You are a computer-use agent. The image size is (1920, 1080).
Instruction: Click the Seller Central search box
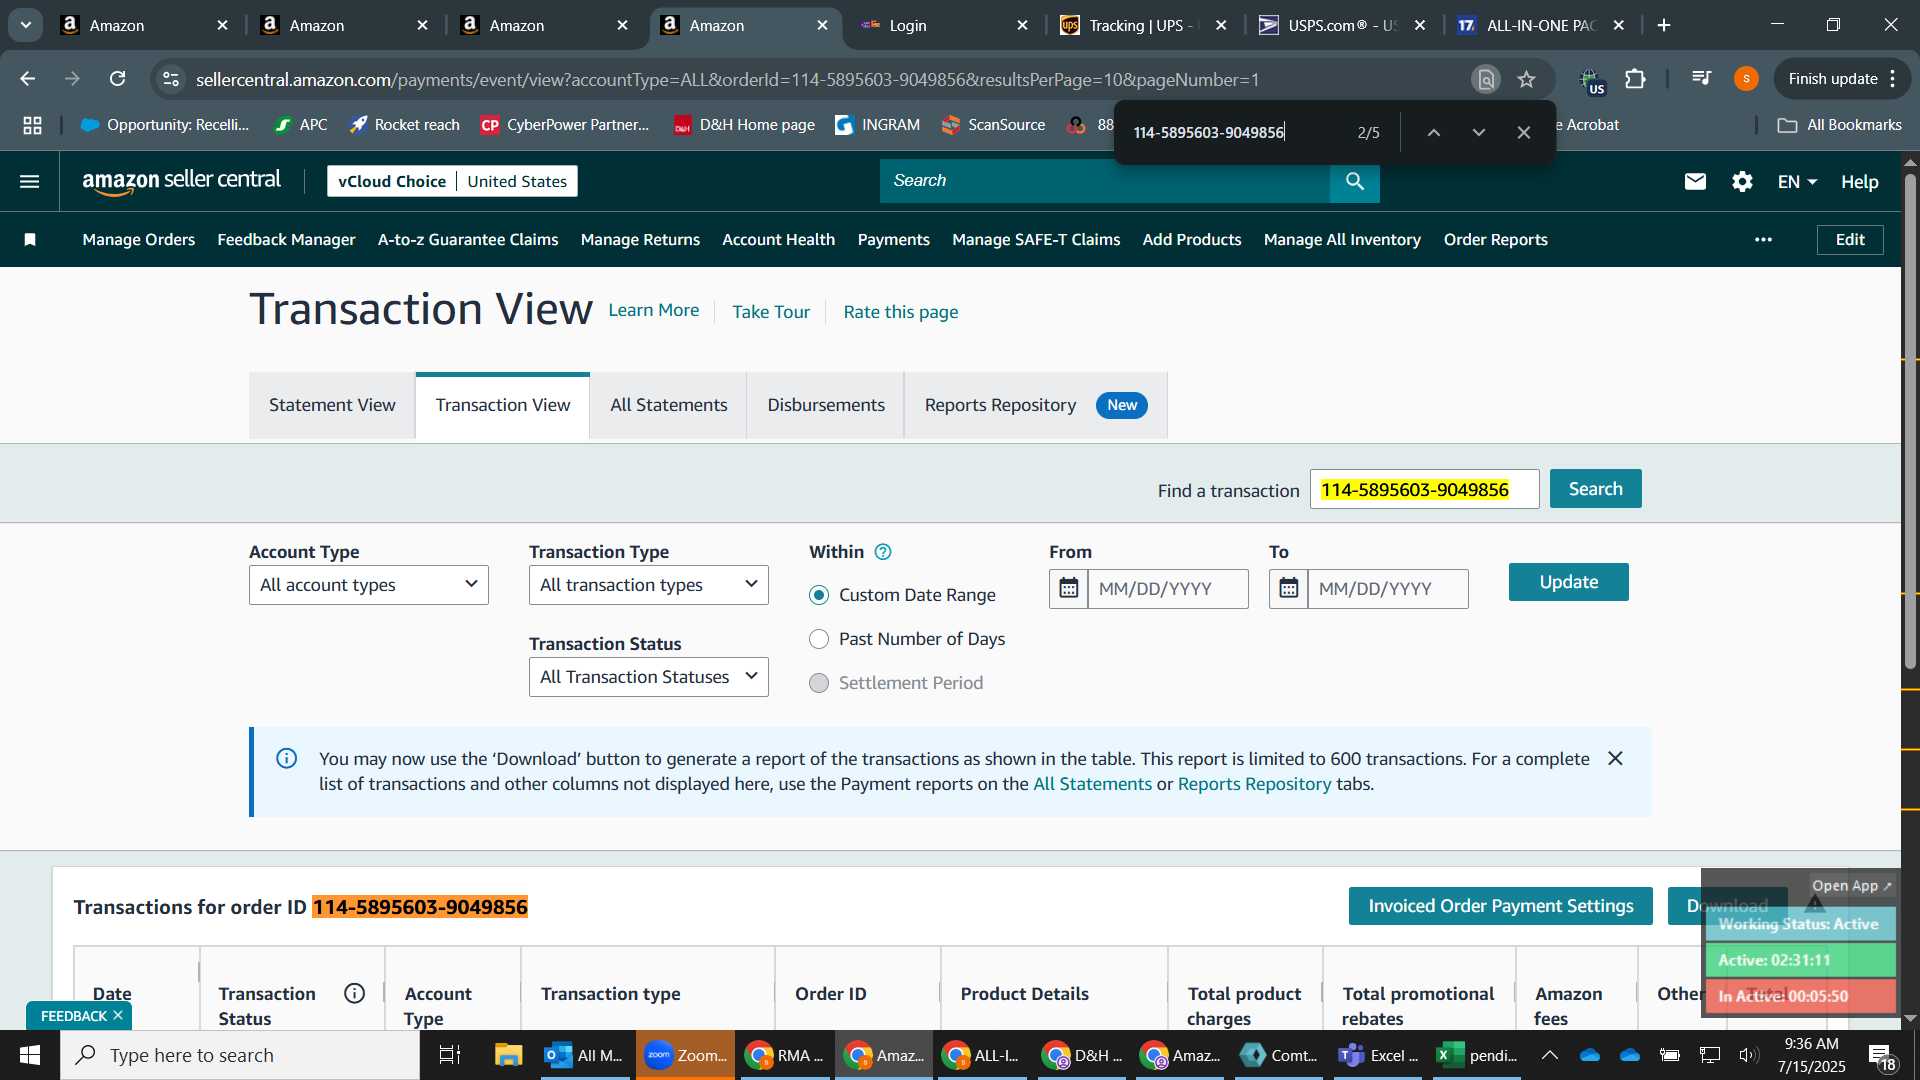(x=1104, y=181)
